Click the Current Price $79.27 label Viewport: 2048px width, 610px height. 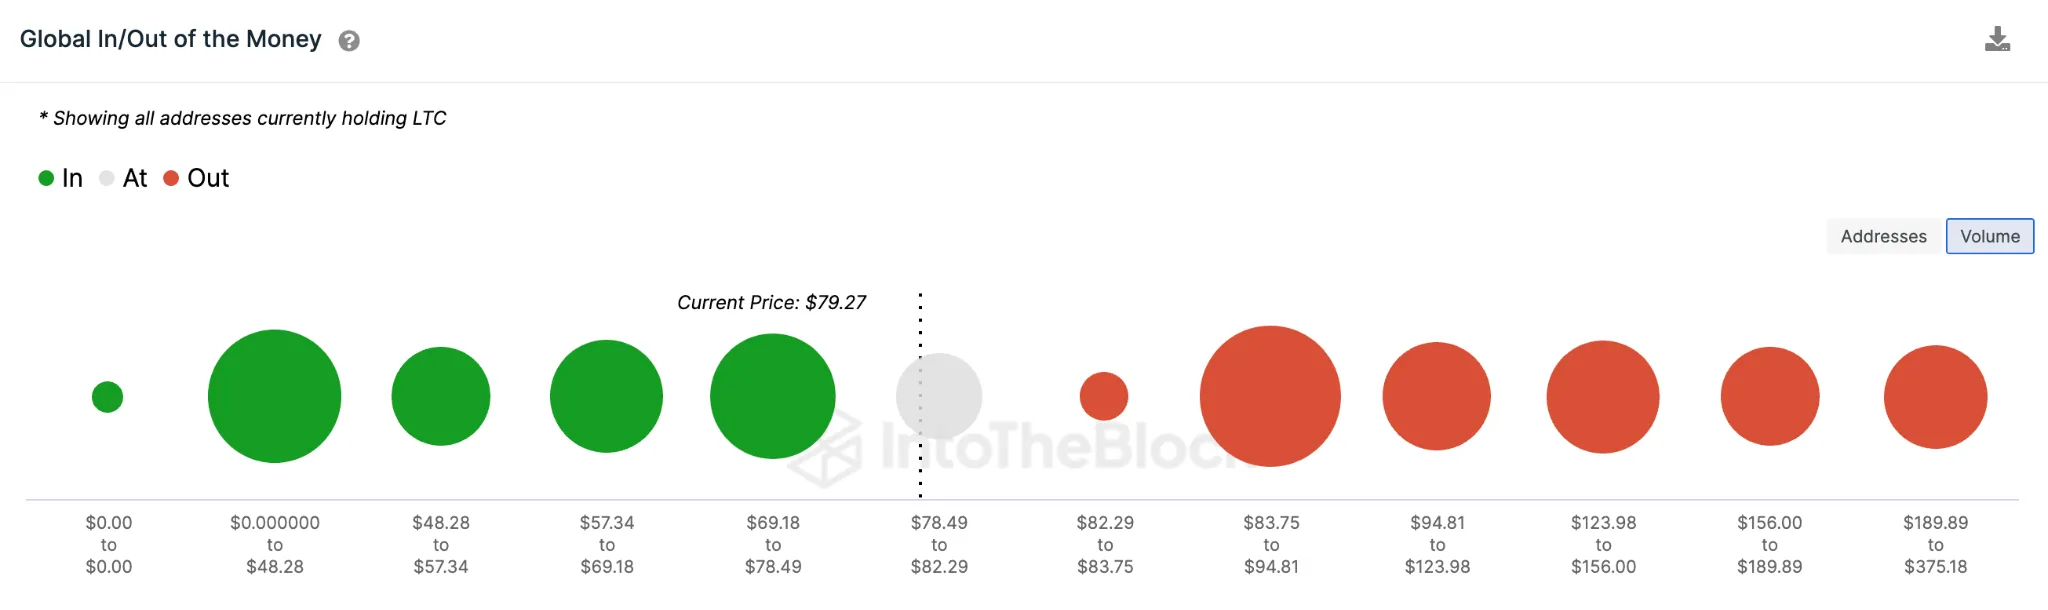click(772, 302)
